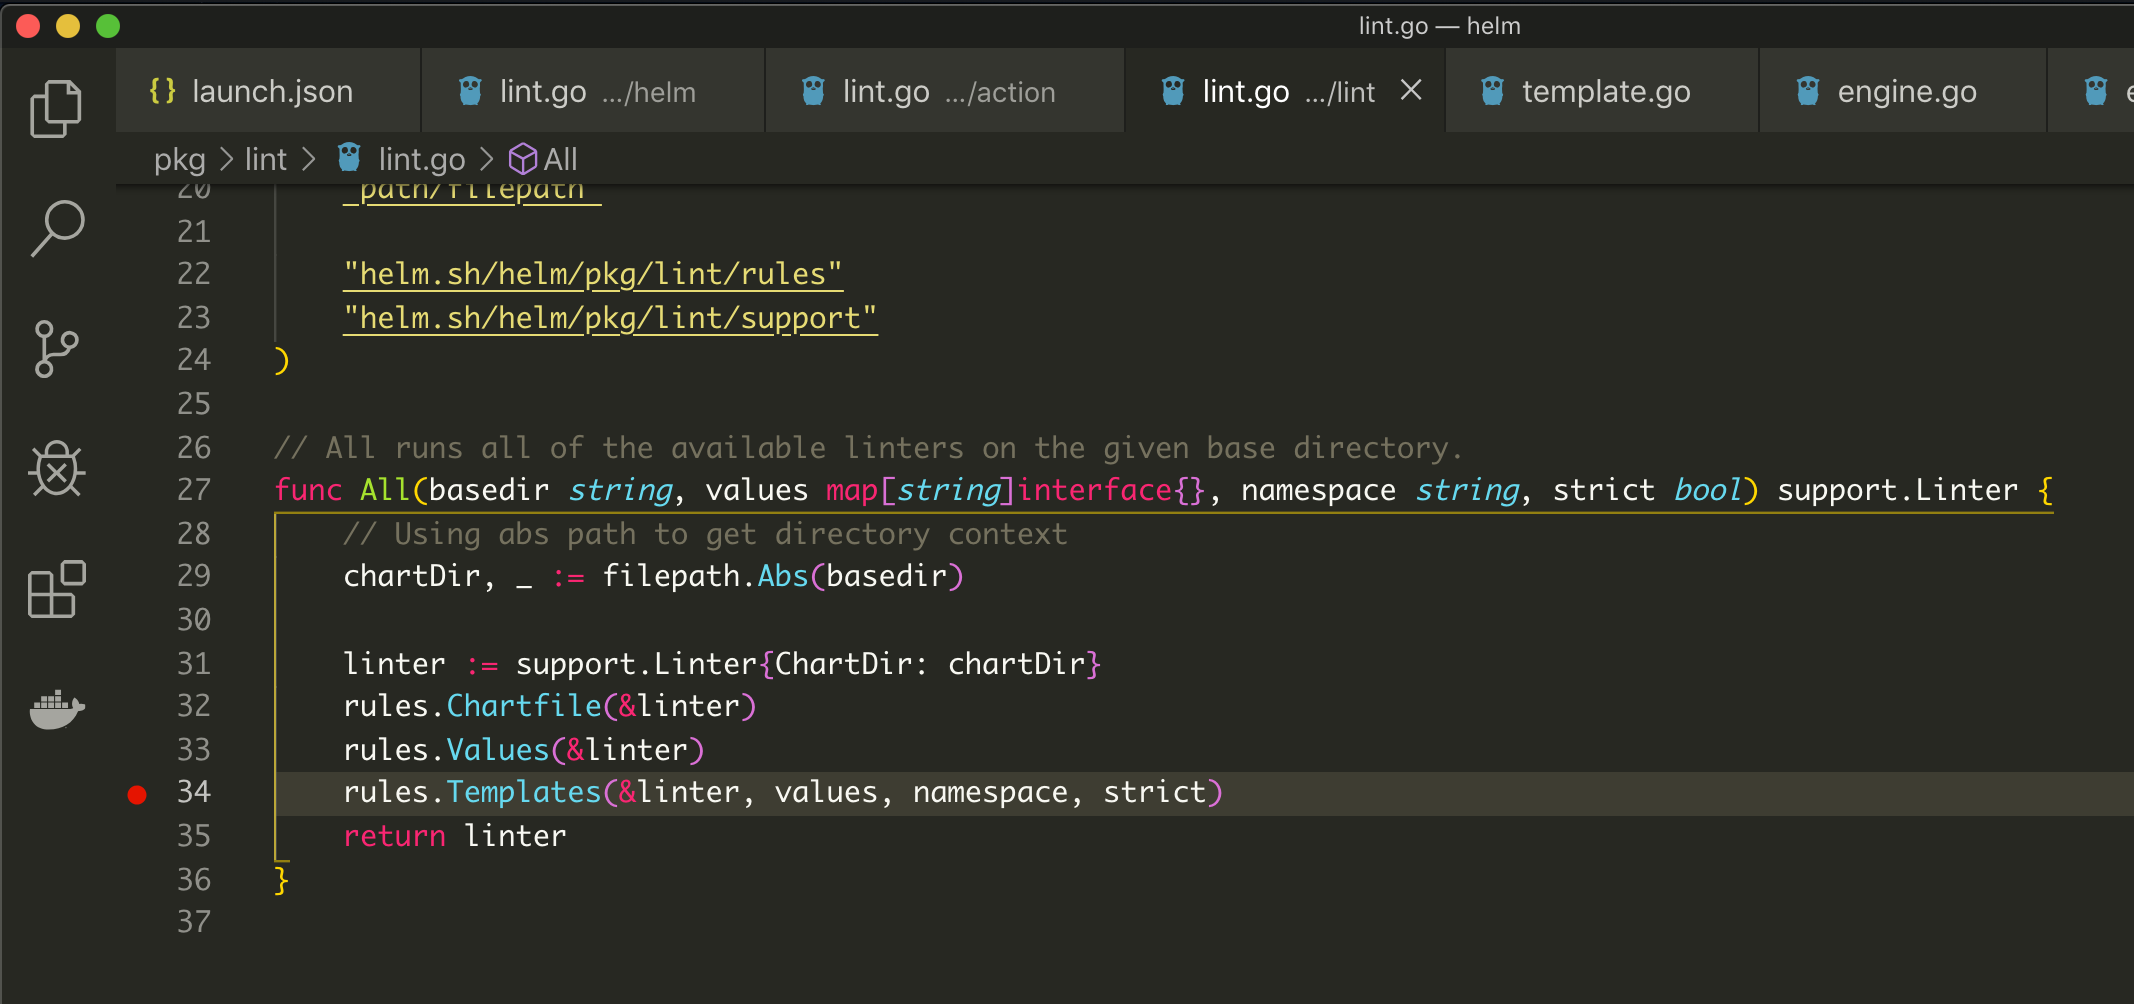Click support.Linter return type on line 27

pyautogui.click(x=1897, y=490)
